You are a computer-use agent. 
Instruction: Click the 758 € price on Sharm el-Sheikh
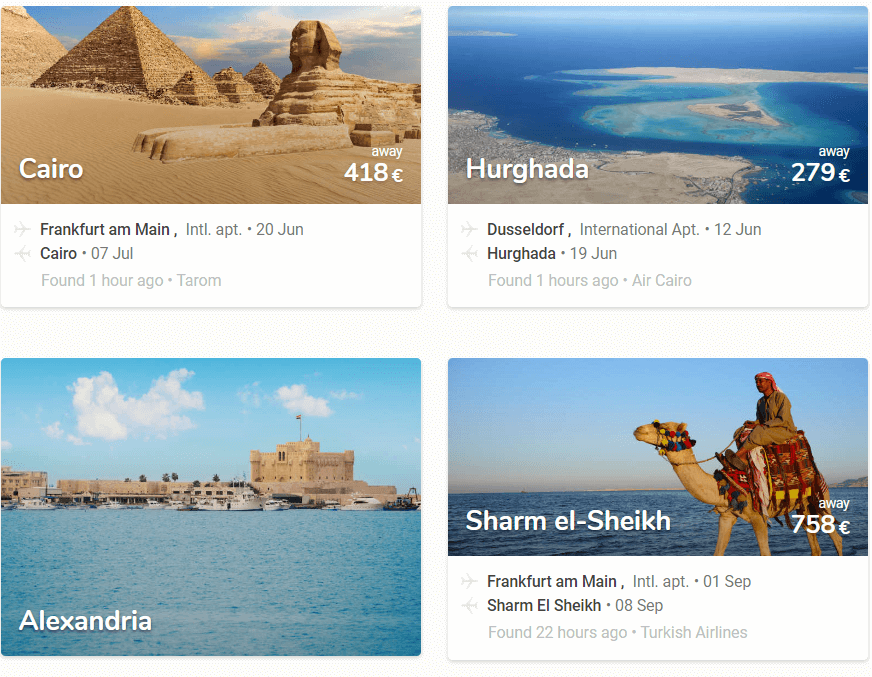click(x=820, y=524)
